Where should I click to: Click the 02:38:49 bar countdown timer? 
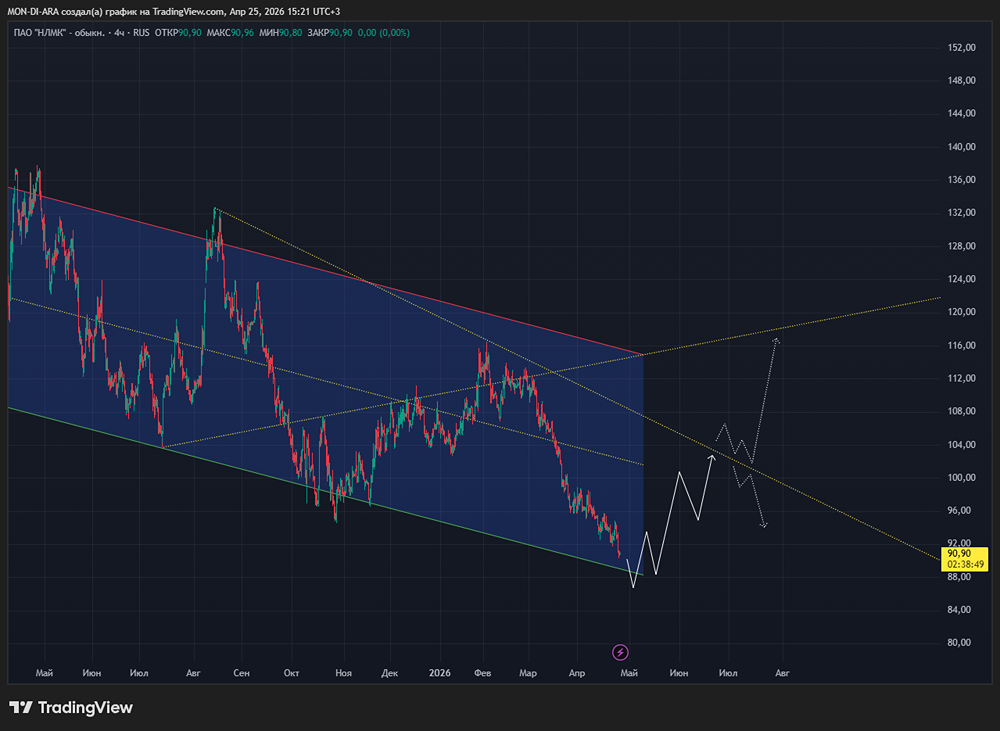pos(966,564)
